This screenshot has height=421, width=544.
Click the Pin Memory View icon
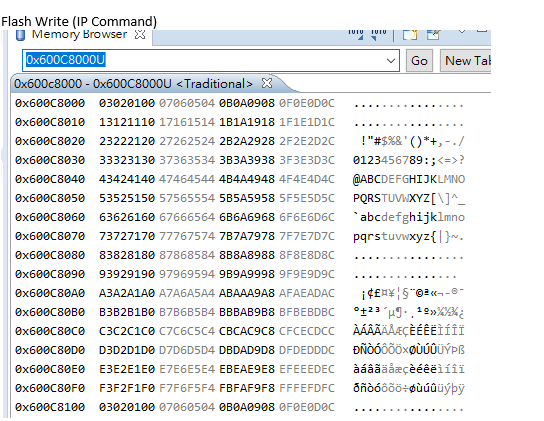tap(433, 34)
